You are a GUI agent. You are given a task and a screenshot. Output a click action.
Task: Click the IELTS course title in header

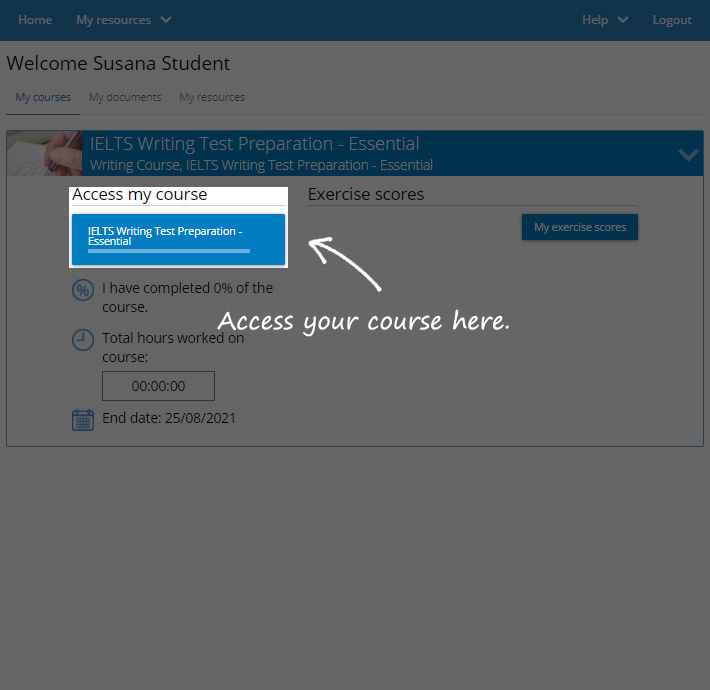click(x=254, y=144)
